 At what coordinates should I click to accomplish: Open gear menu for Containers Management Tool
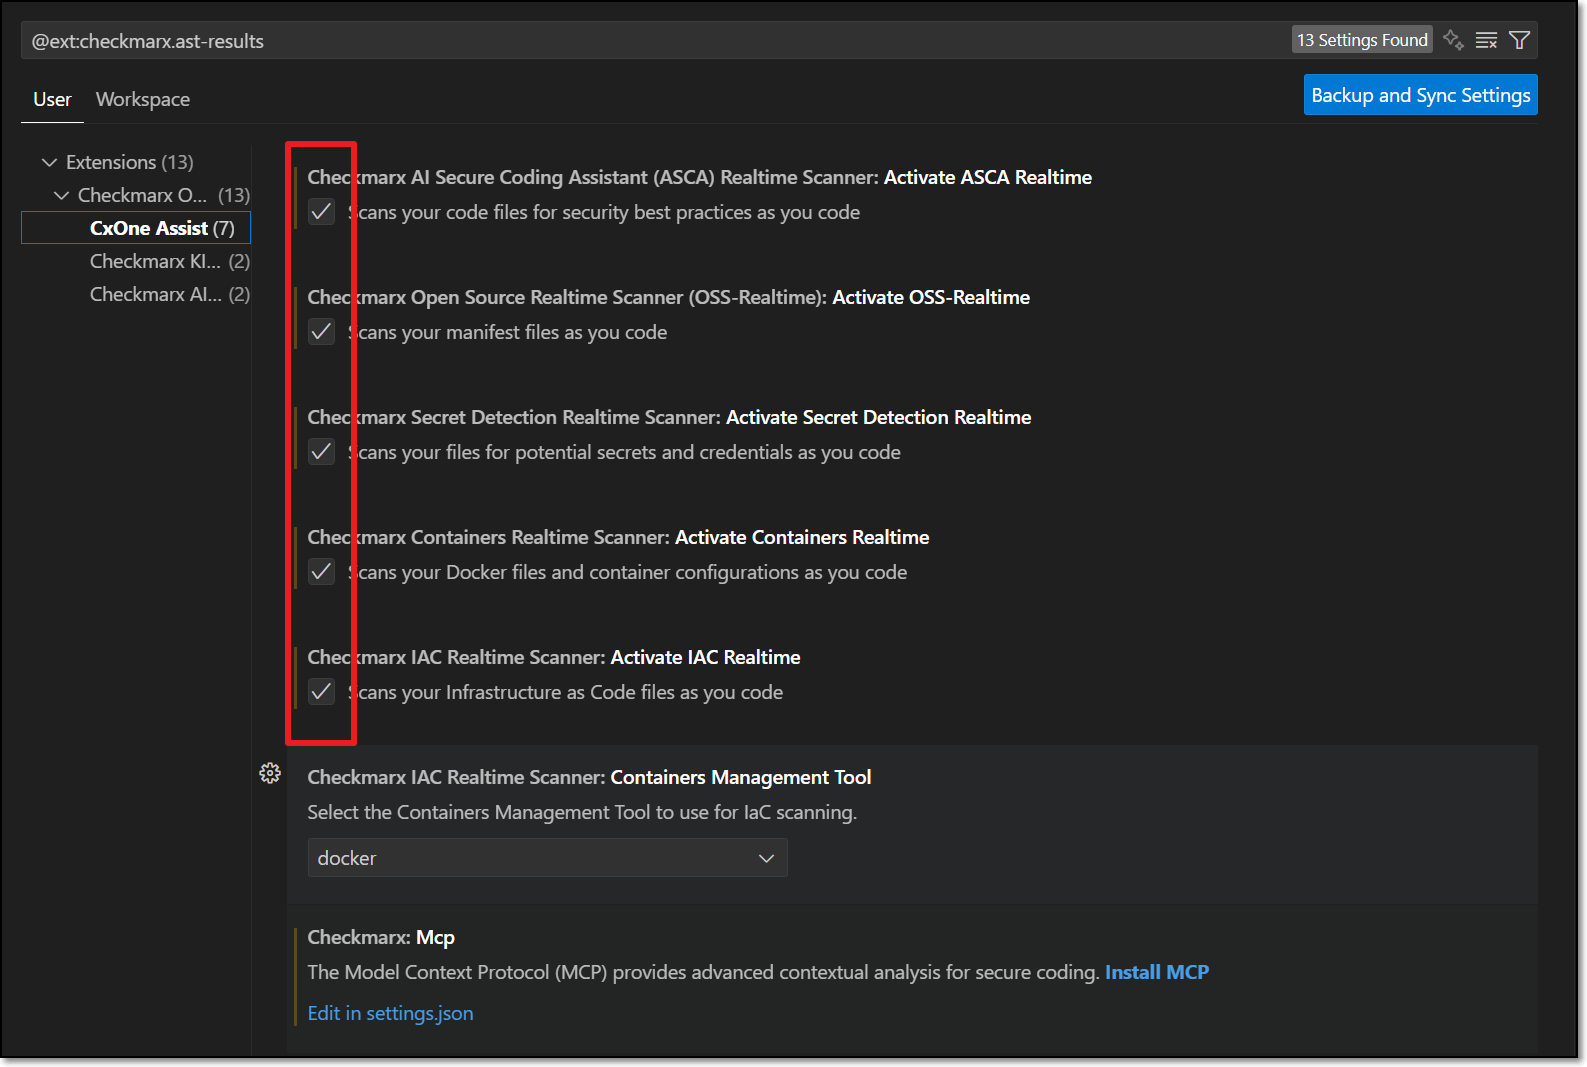click(x=270, y=773)
